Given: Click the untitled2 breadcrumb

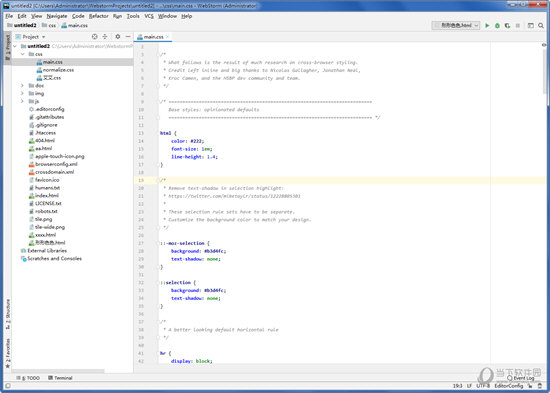Looking at the screenshot, I should click(x=22, y=26).
